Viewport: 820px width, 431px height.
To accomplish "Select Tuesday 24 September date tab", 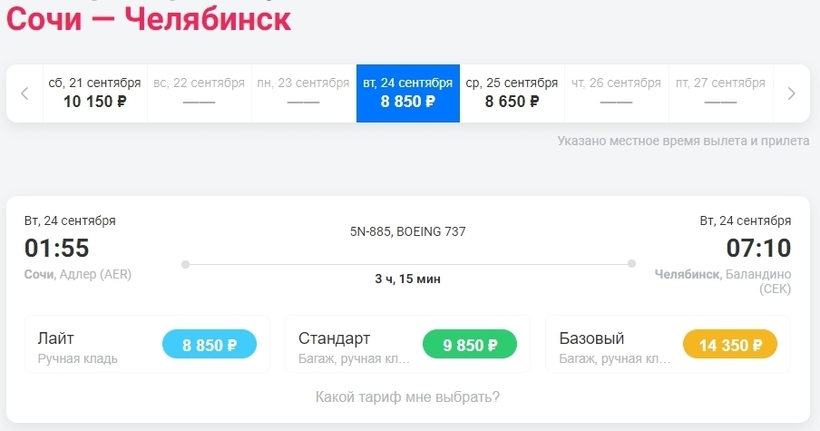I will coord(408,93).
